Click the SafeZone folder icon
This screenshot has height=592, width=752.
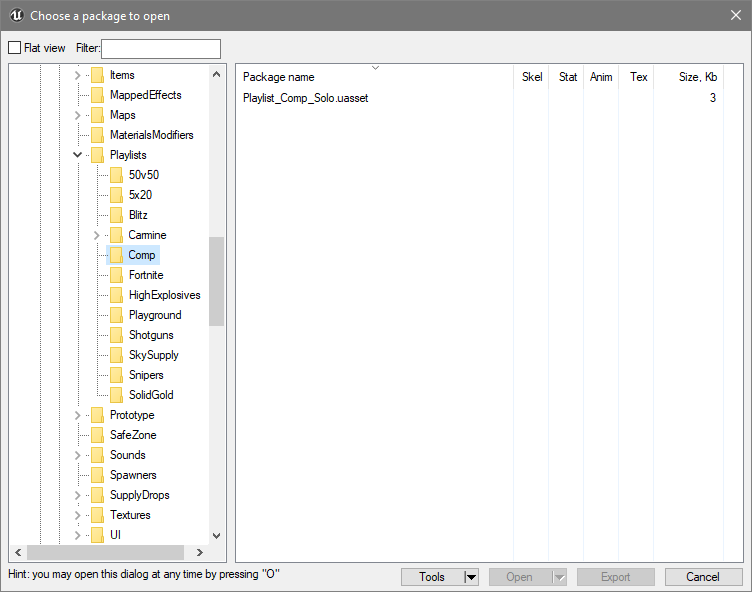coord(97,435)
